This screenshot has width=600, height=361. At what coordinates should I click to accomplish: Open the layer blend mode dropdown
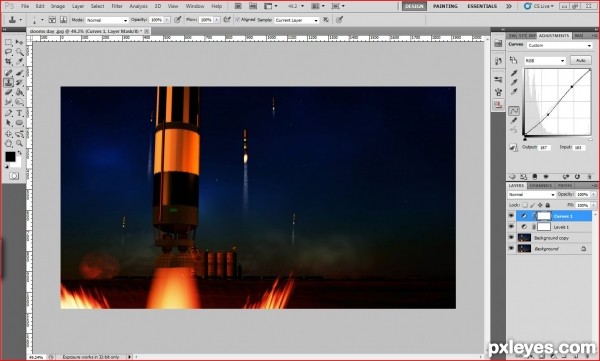click(532, 194)
